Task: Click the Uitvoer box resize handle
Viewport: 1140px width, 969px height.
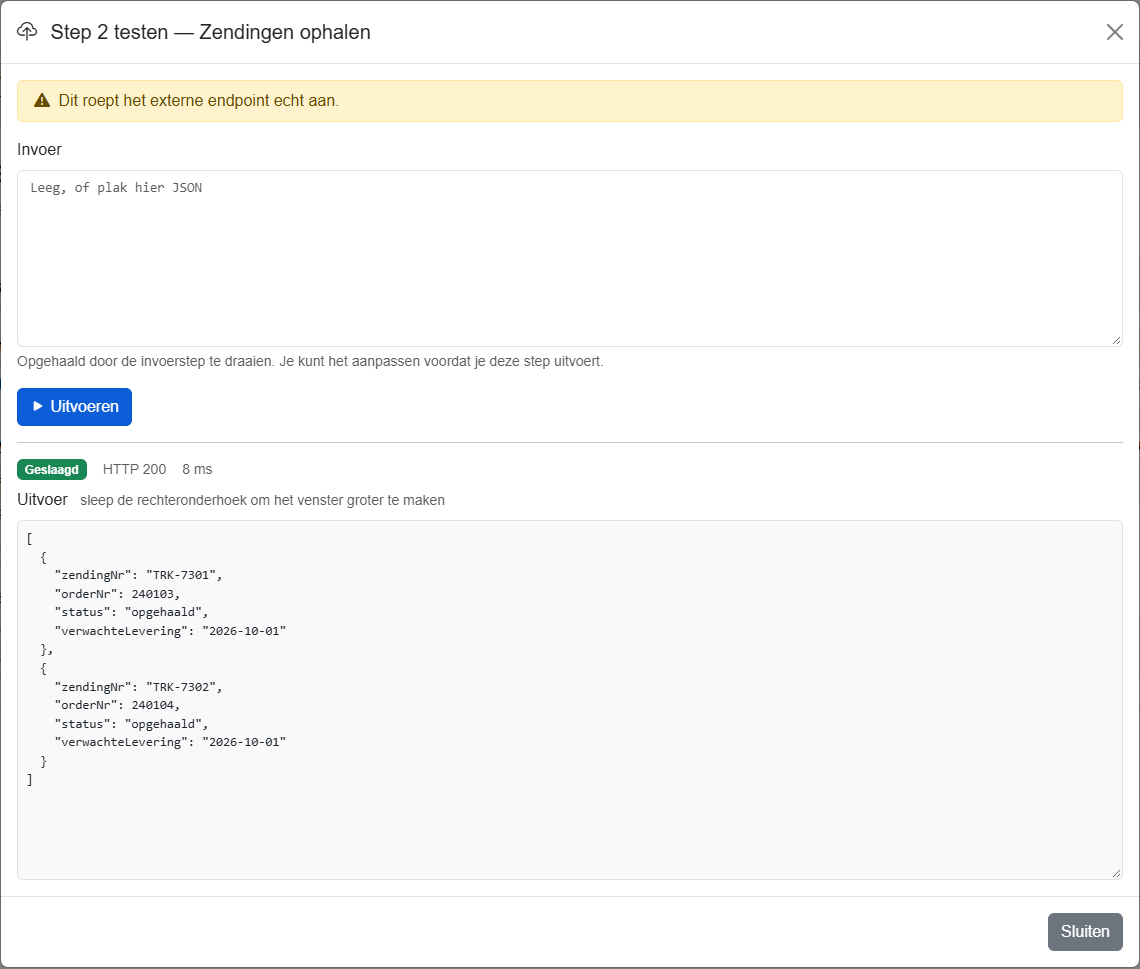Action: tap(1116, 873)
